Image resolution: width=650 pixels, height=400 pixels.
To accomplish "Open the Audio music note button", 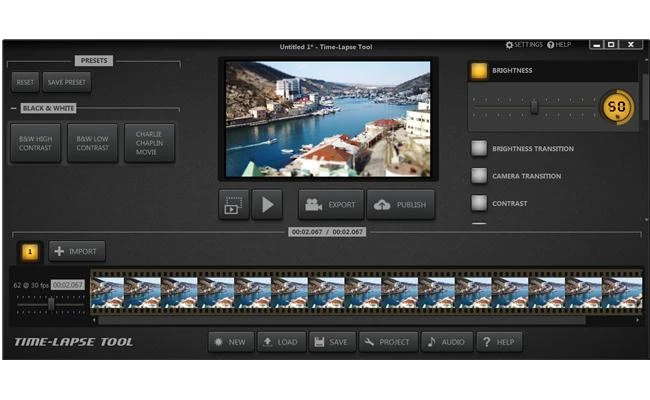I will (x=447, y=342).
